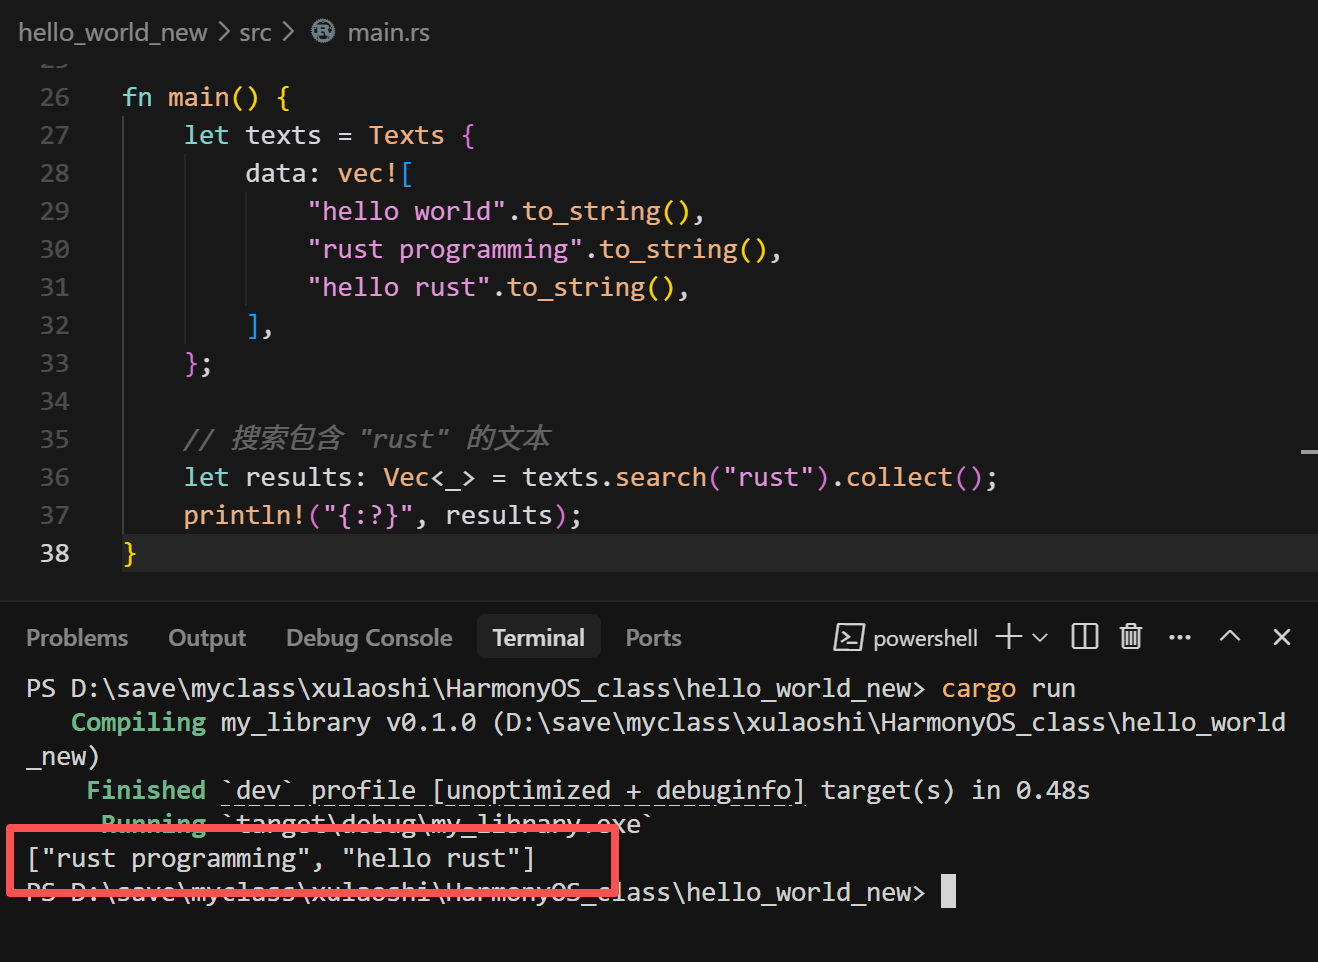Click the terminal cursor at the prompt

948,891
